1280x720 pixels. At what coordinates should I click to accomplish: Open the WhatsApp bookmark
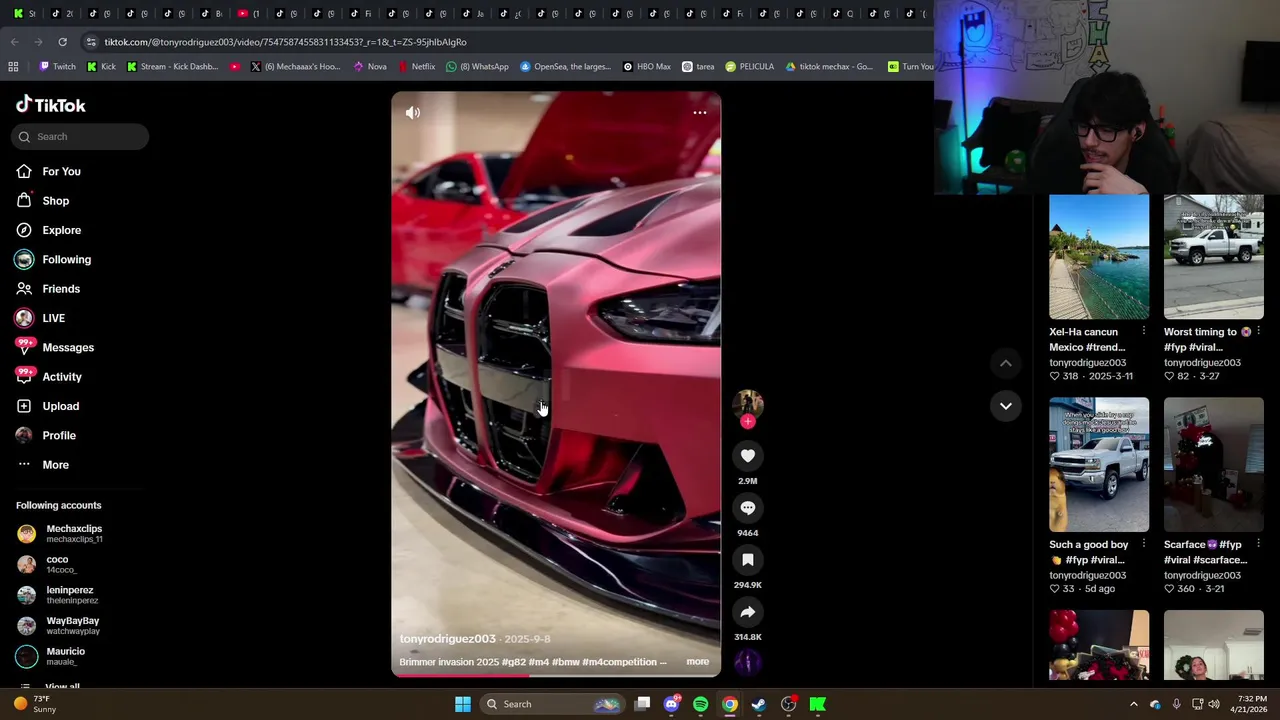[477, 67]
